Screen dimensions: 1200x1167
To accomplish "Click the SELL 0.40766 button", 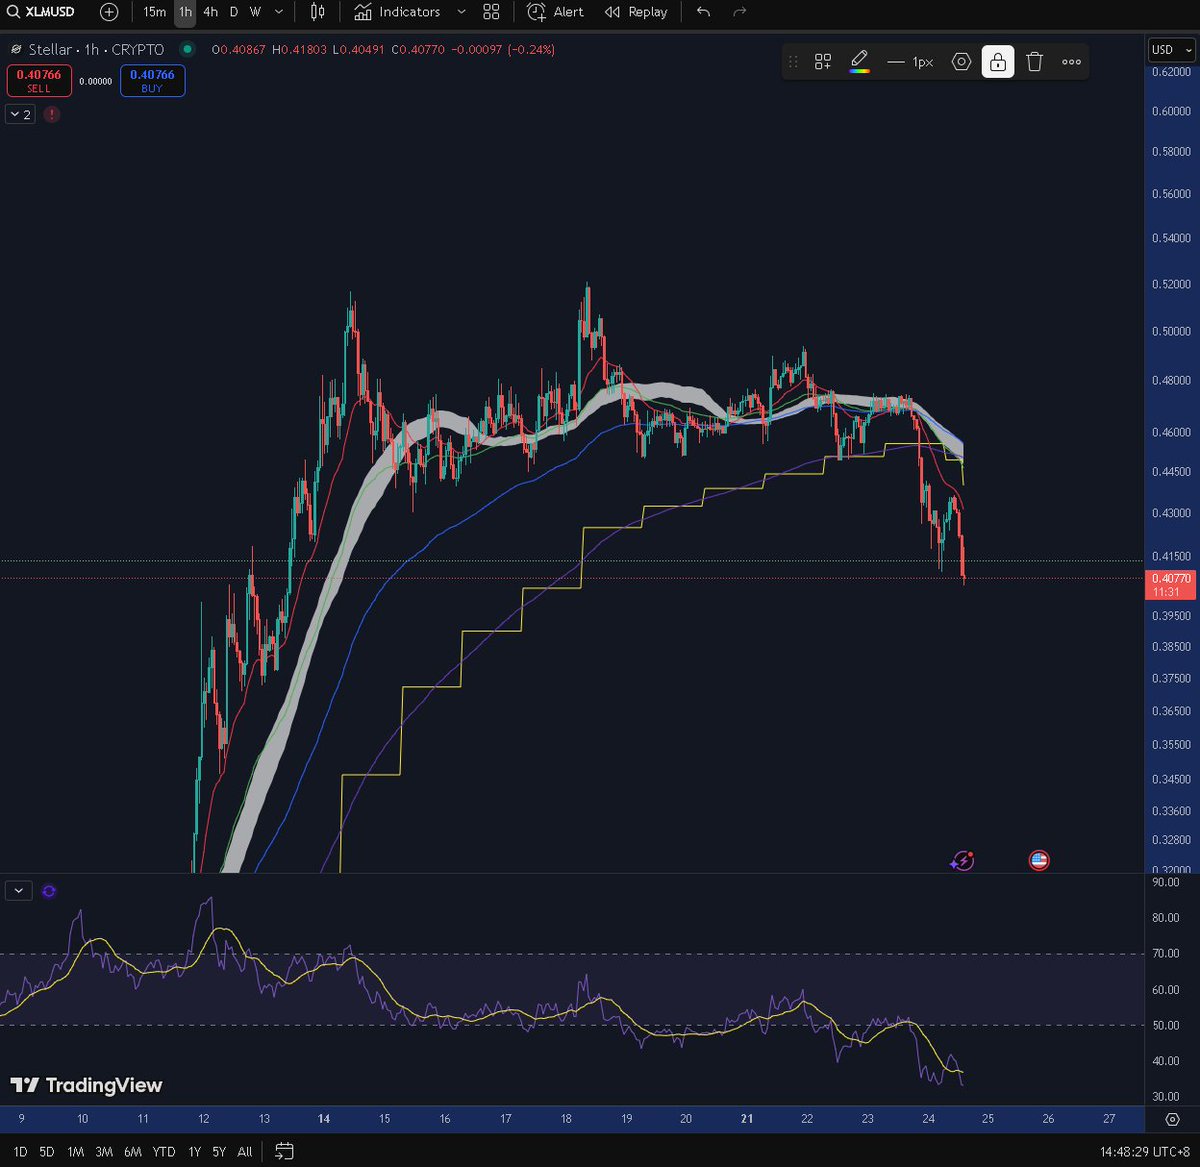I will coord(39,80).
